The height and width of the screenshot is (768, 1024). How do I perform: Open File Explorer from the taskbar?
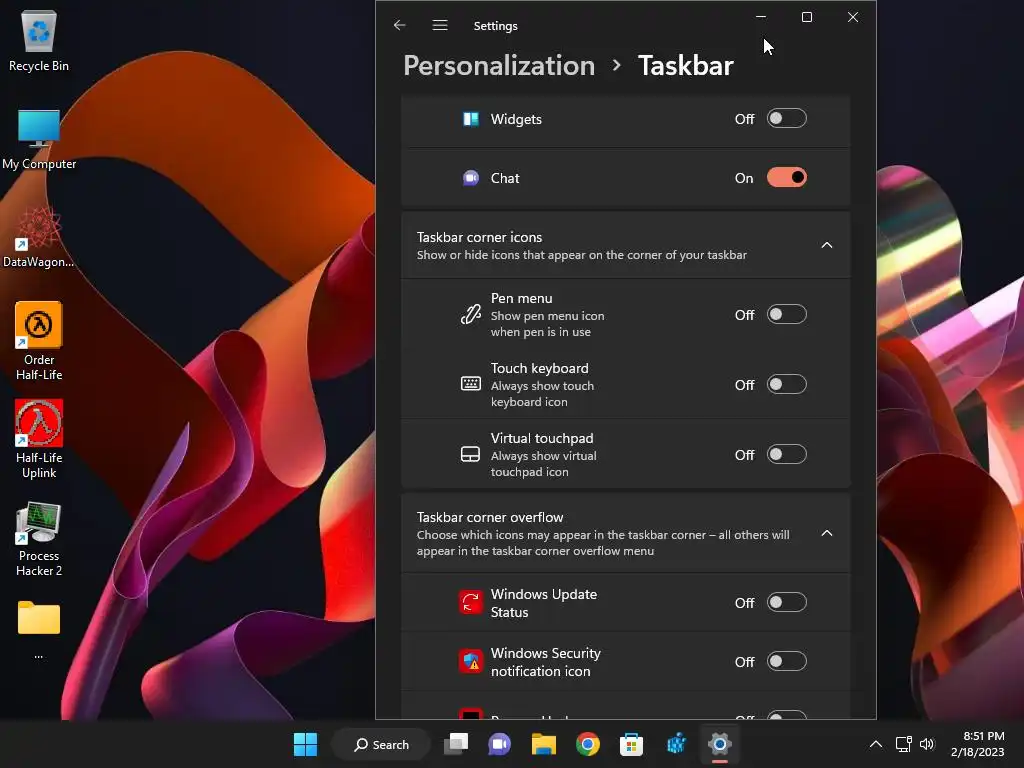(x=543, y=744)
